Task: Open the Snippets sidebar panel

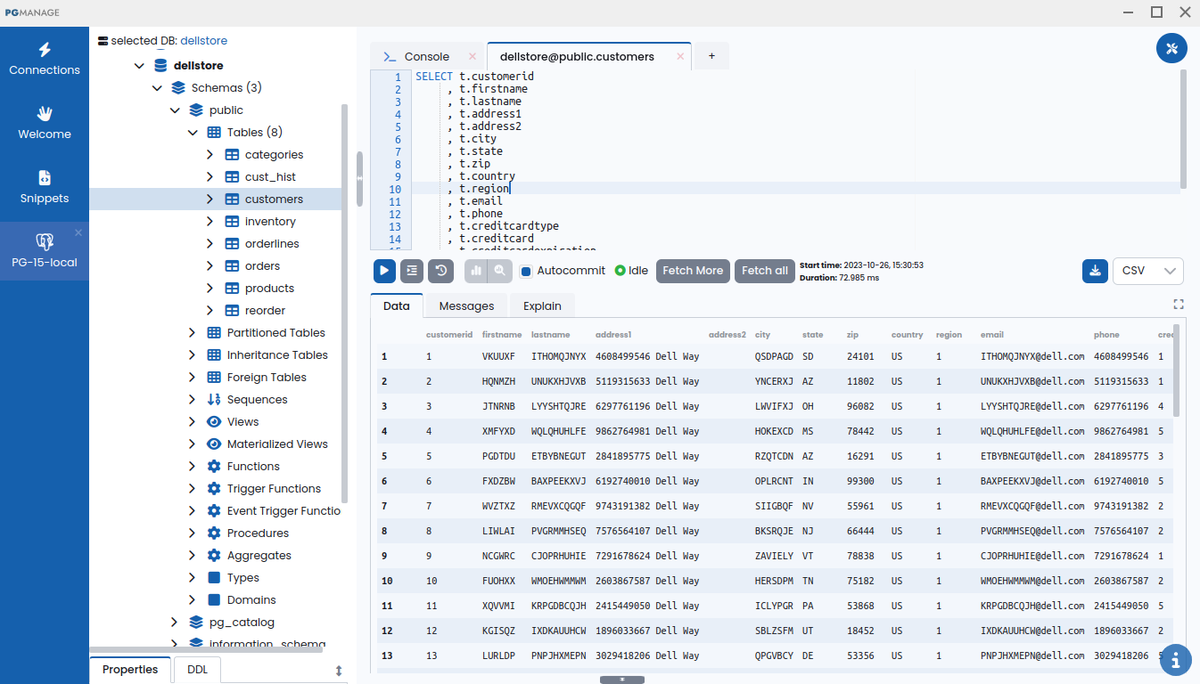Action: coord(44,186)
